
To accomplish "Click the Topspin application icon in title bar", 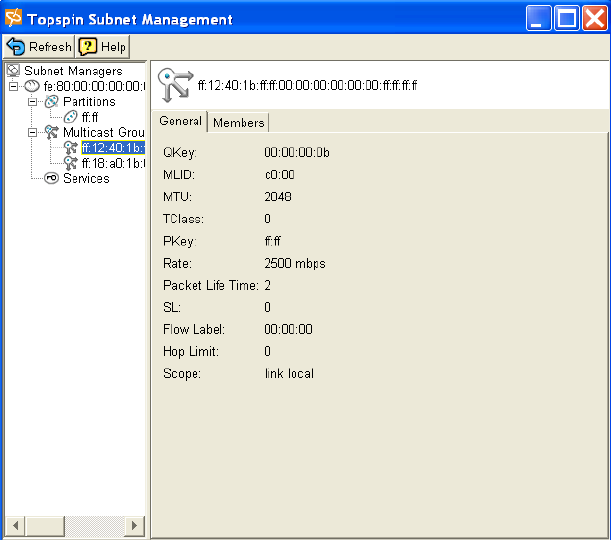I will point(14,19).
